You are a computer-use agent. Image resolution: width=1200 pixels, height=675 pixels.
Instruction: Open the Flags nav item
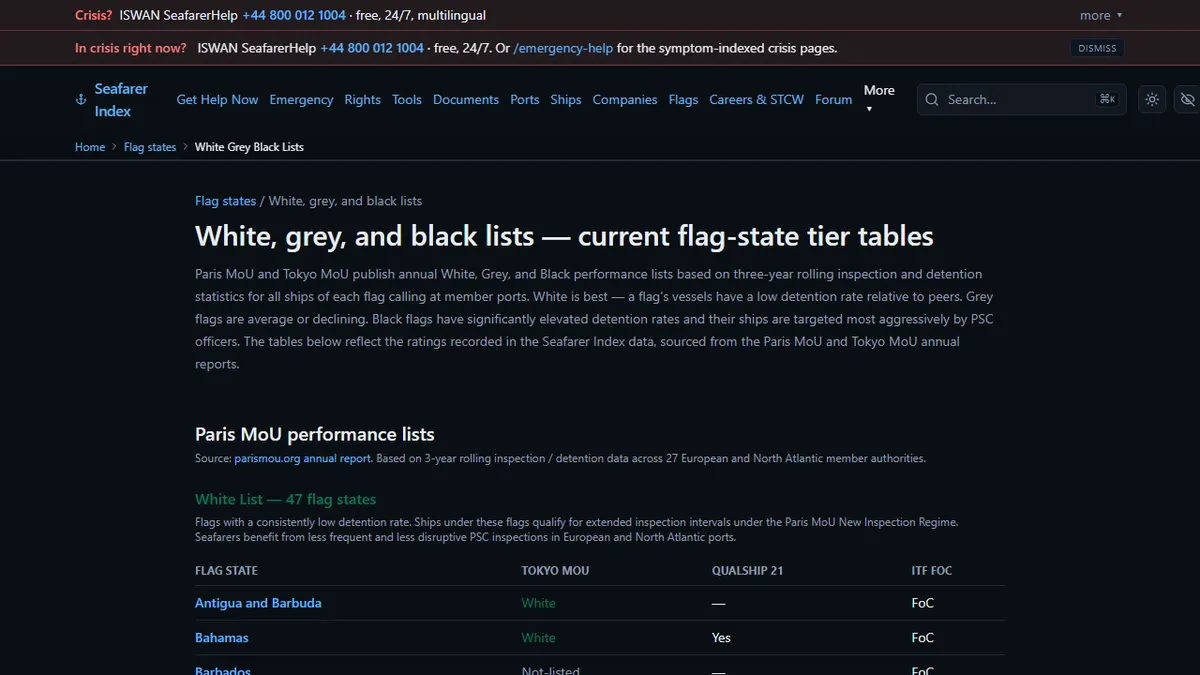point(683,99)
